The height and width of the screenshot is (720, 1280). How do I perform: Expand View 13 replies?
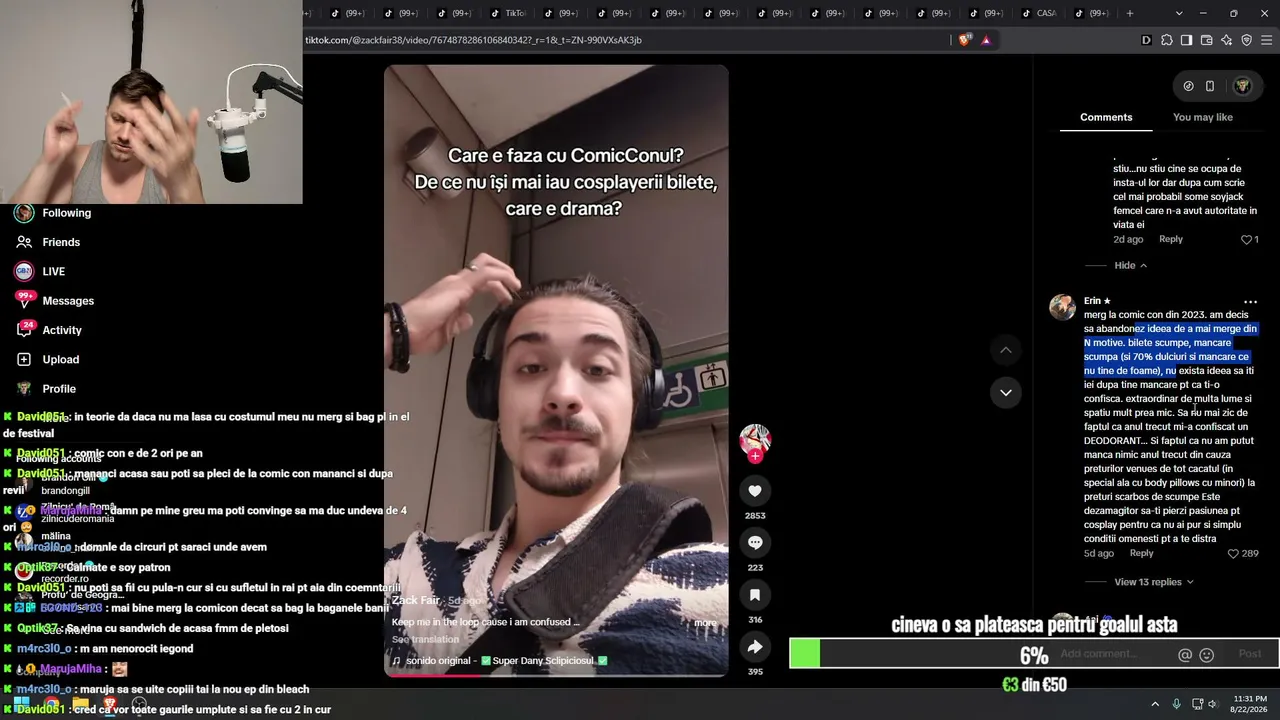1154,582
